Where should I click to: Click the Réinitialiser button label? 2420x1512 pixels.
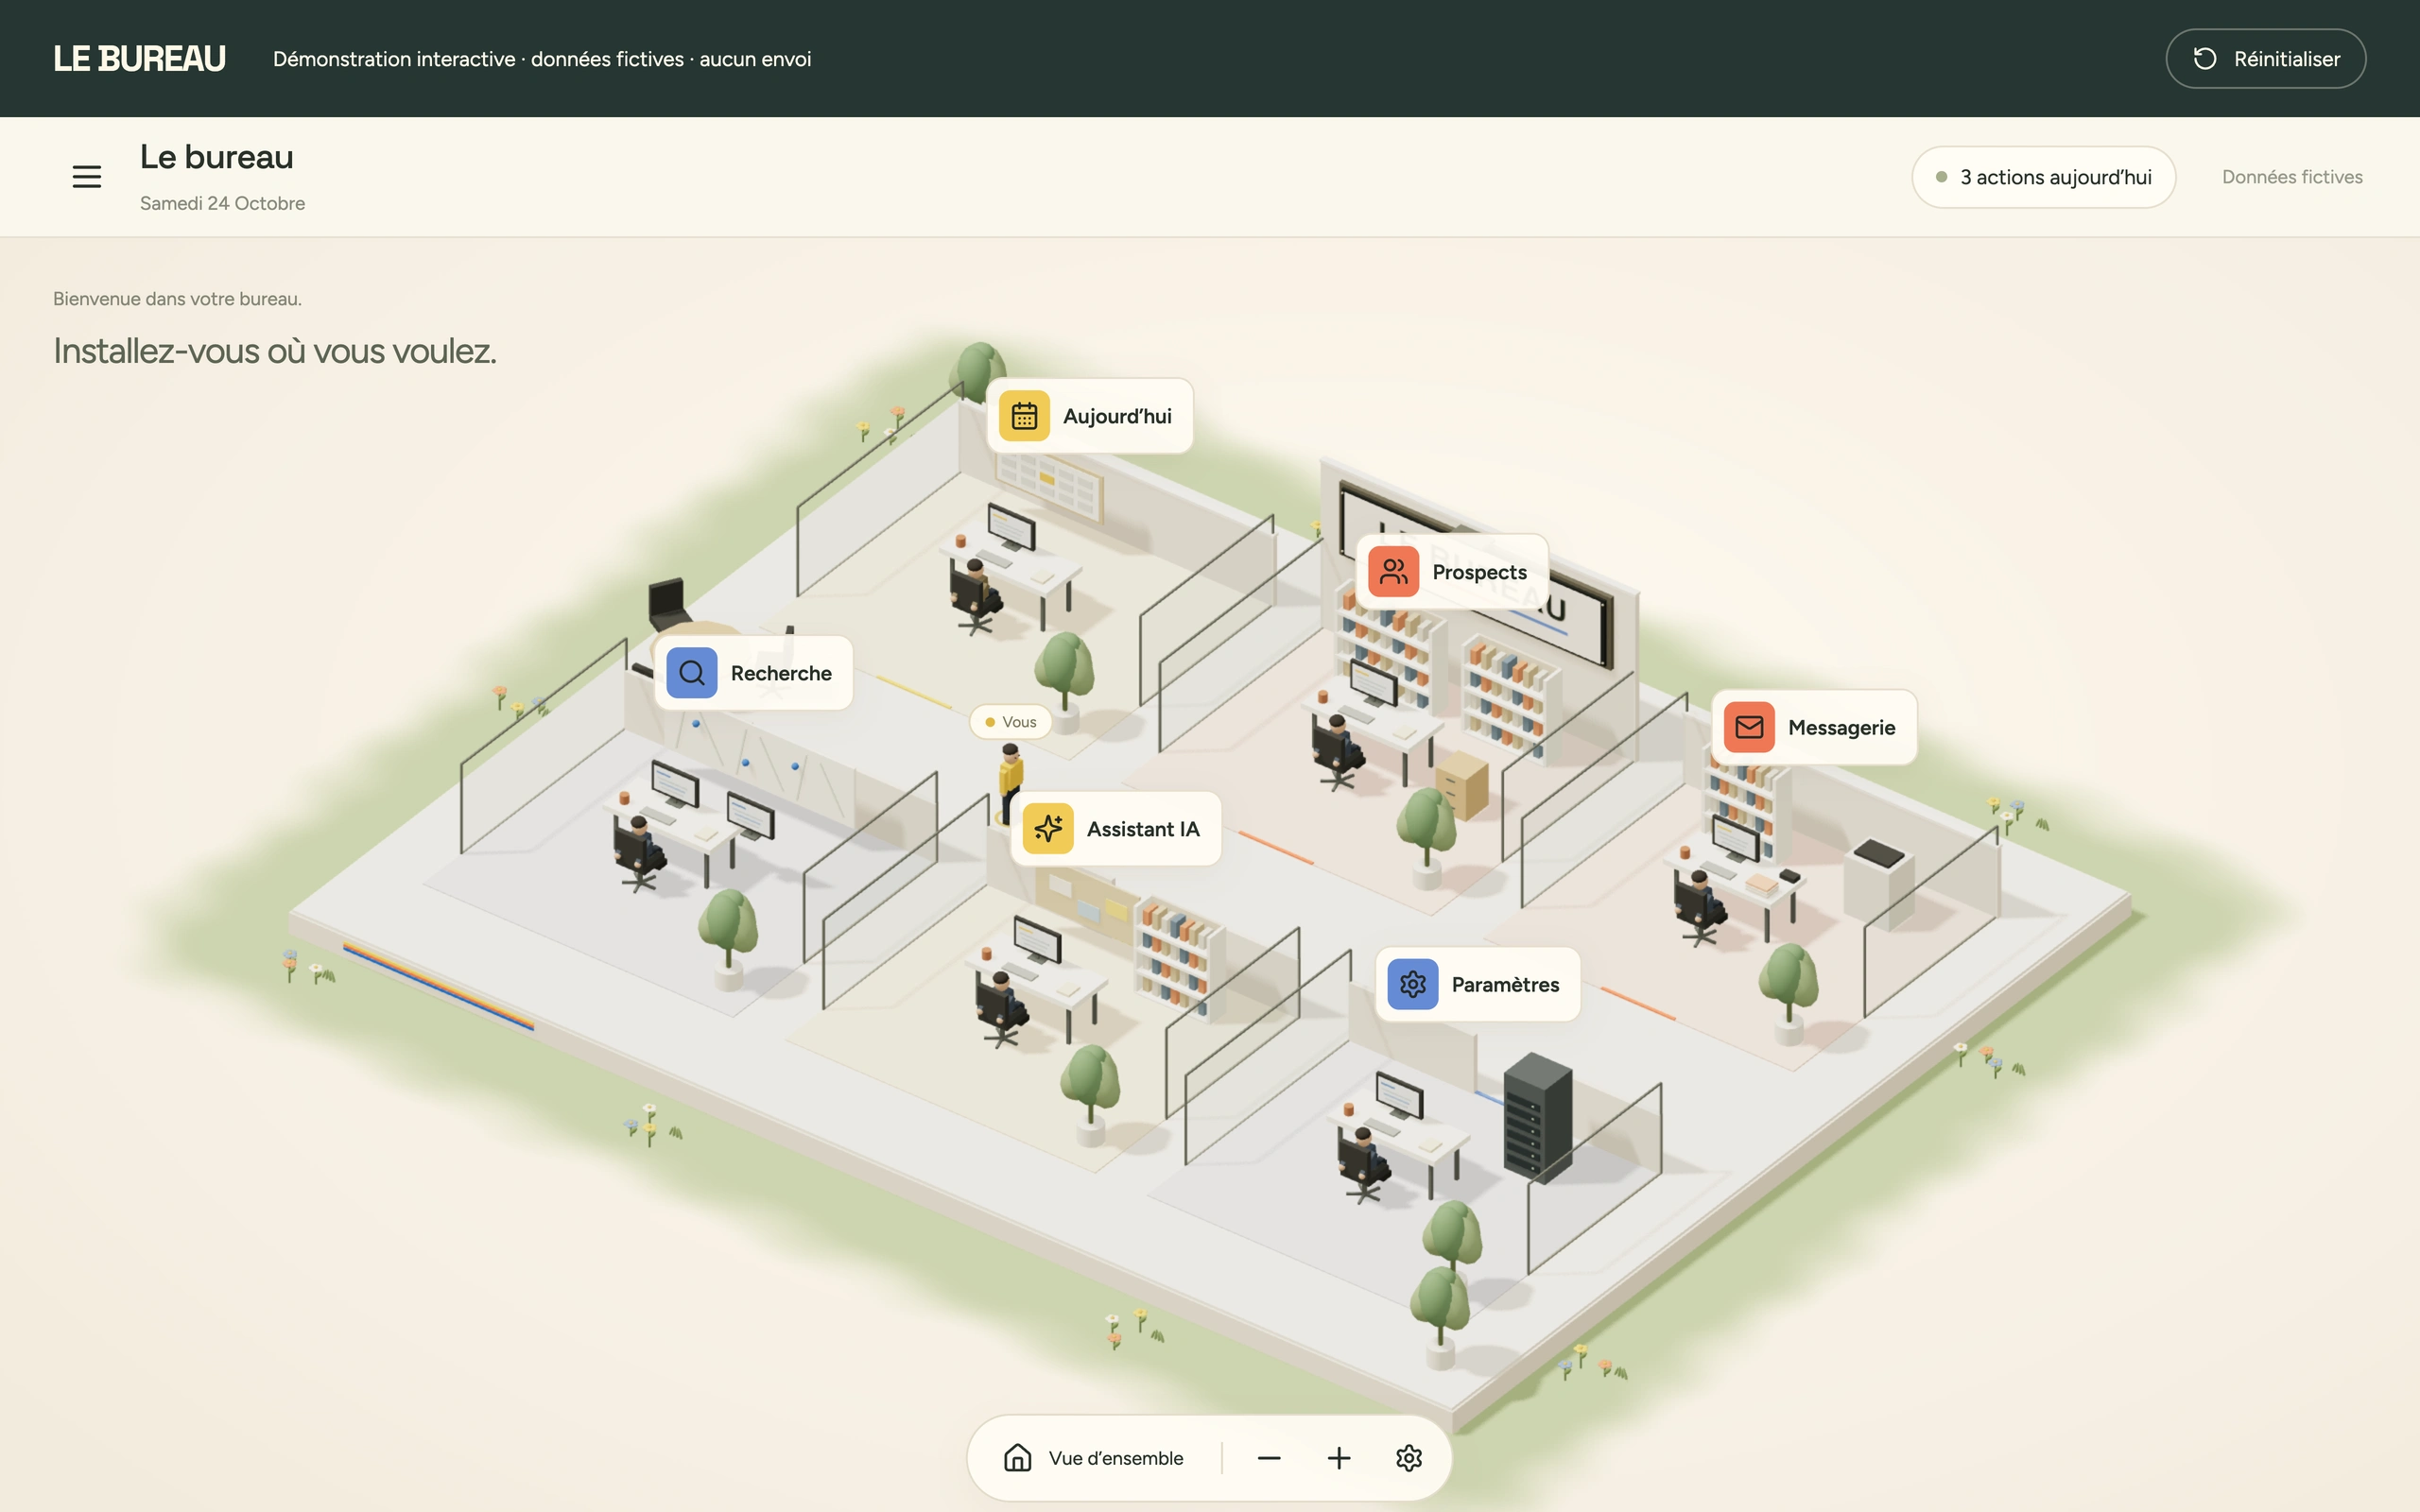coord(2287,59)
